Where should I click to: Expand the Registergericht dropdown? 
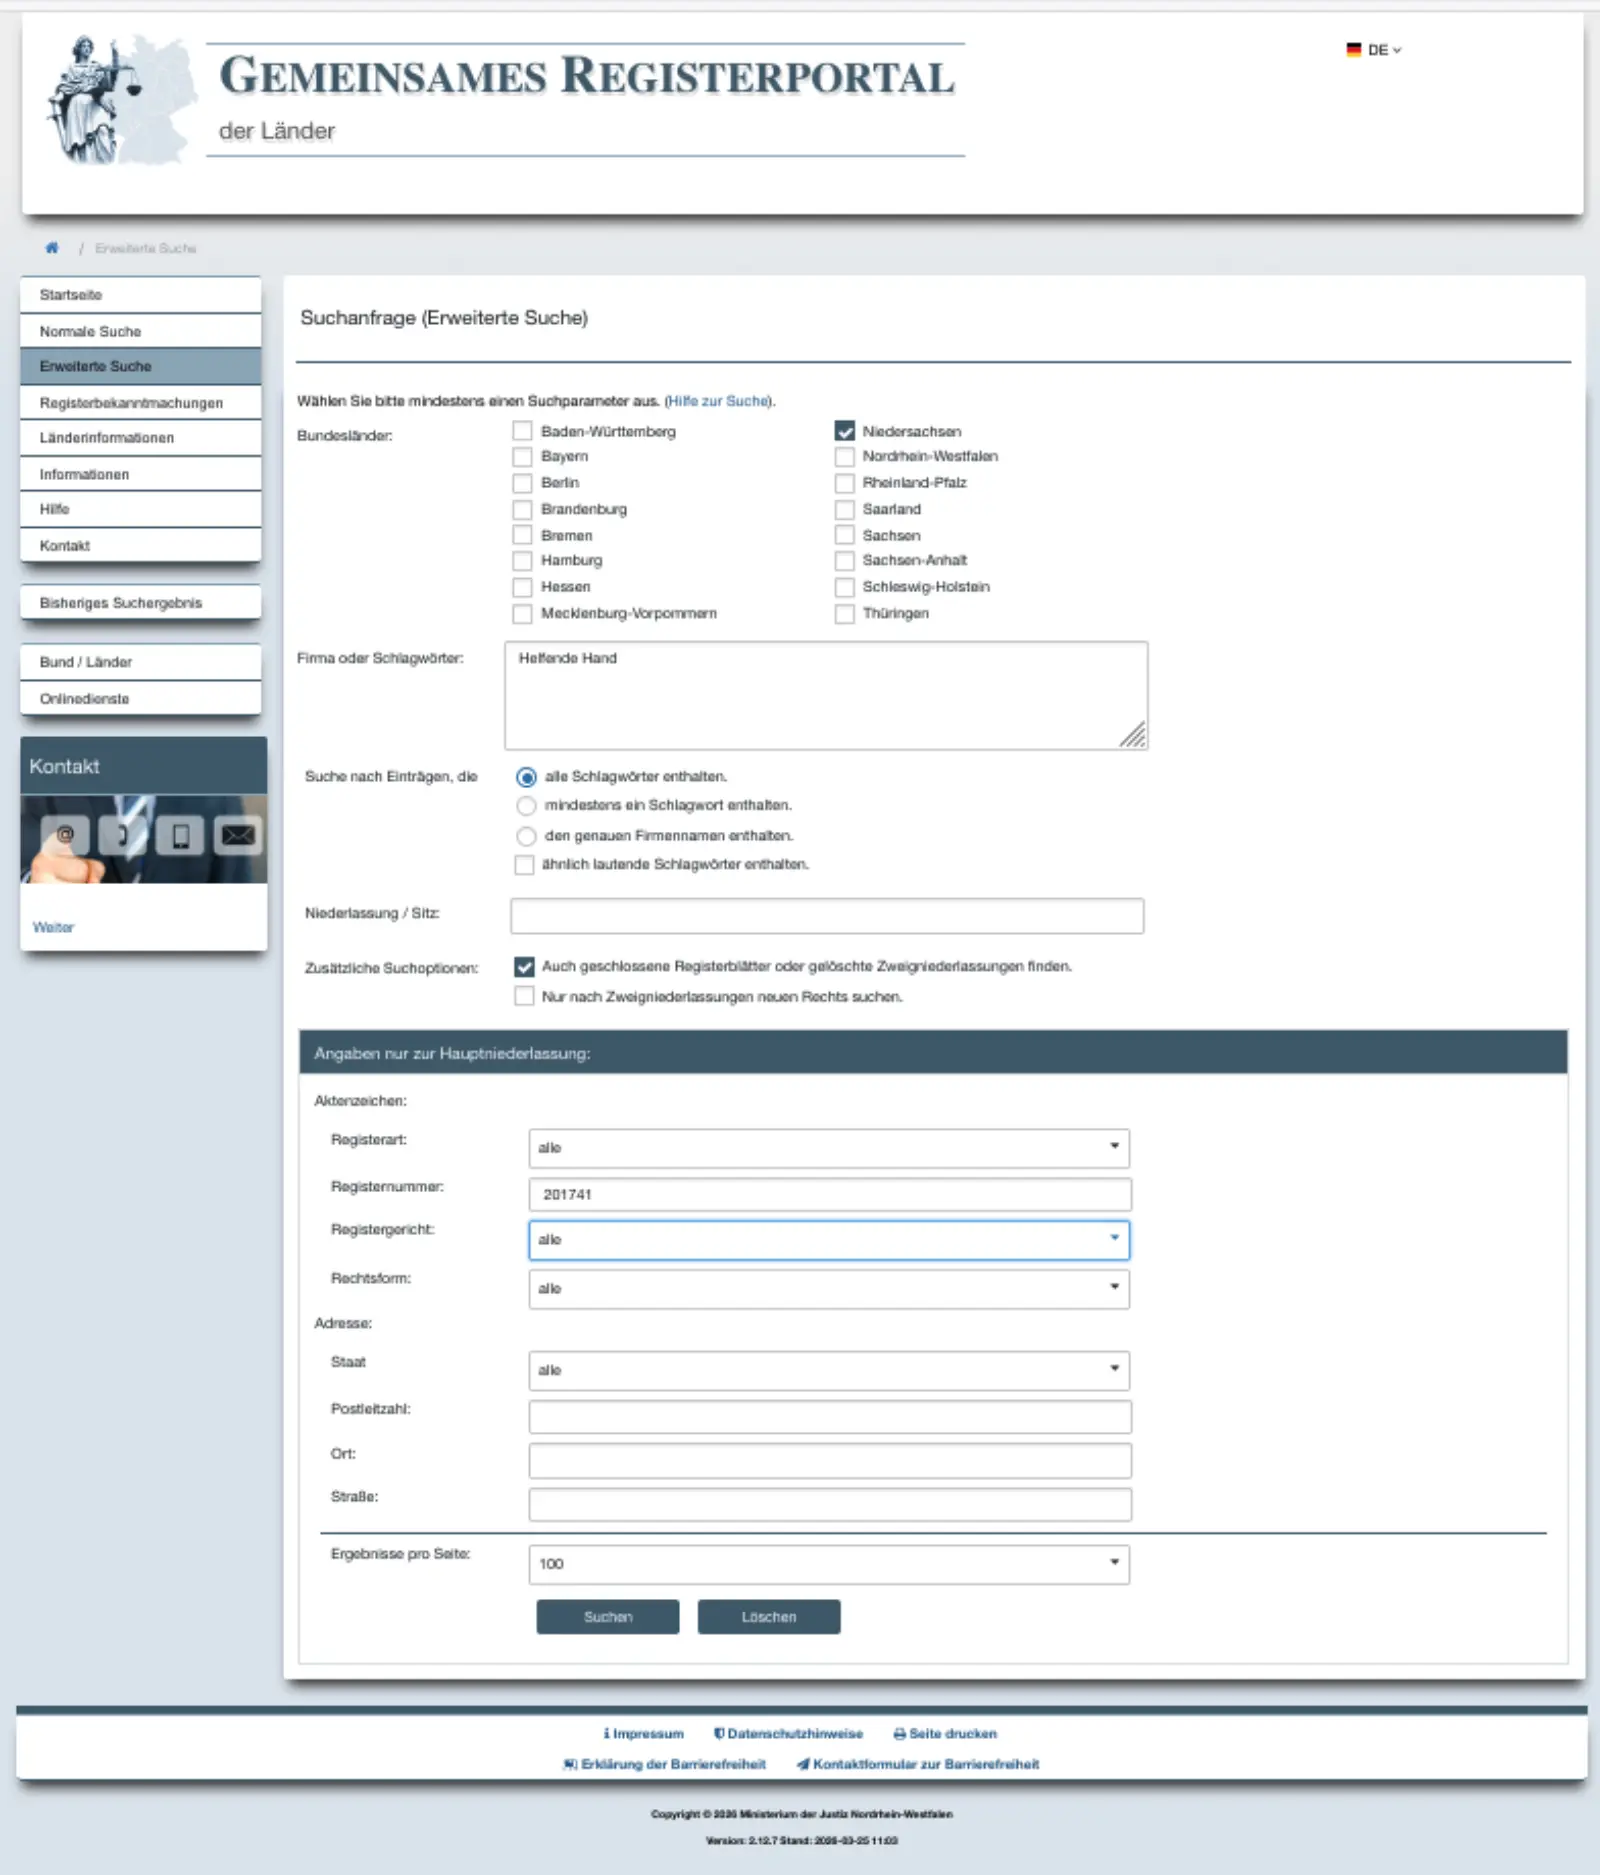click(828, 1240)
